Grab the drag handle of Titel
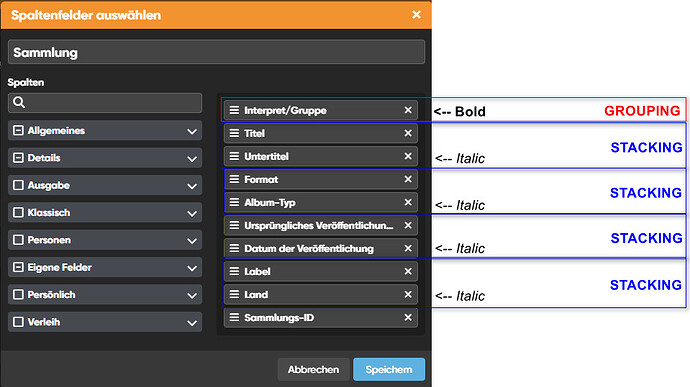 pyautogui.click(x=234, y=133)
